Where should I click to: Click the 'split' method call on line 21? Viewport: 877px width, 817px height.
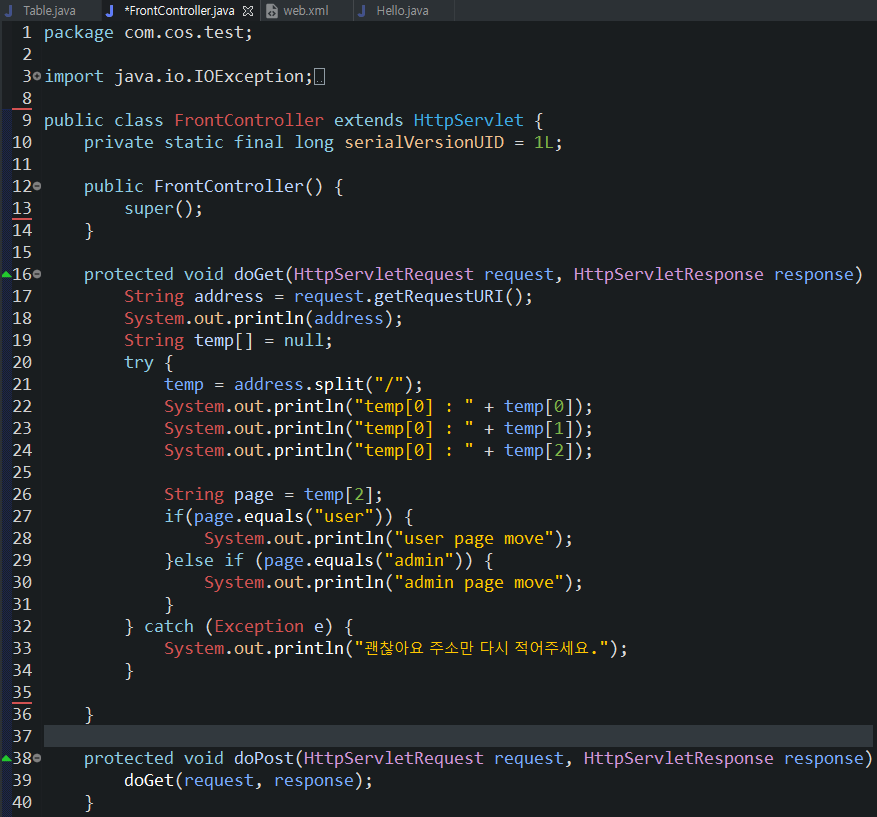pyautogui.click(x=339, y=384)
